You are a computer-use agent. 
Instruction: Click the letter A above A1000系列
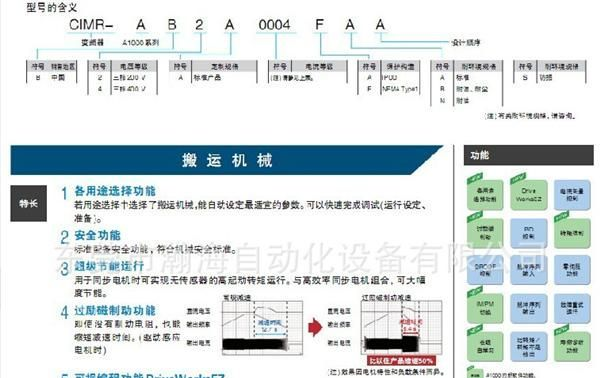point(141,25)
